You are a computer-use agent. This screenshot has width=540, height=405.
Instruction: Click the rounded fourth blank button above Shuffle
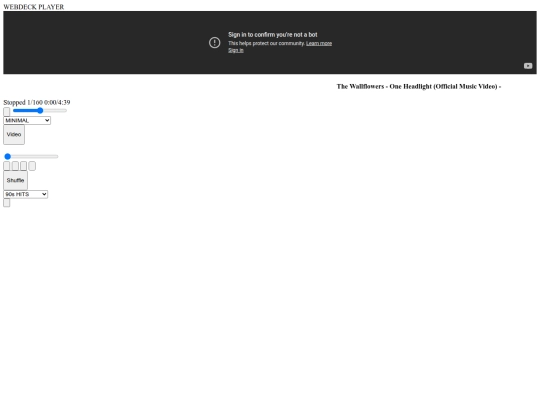coord(32,166)
